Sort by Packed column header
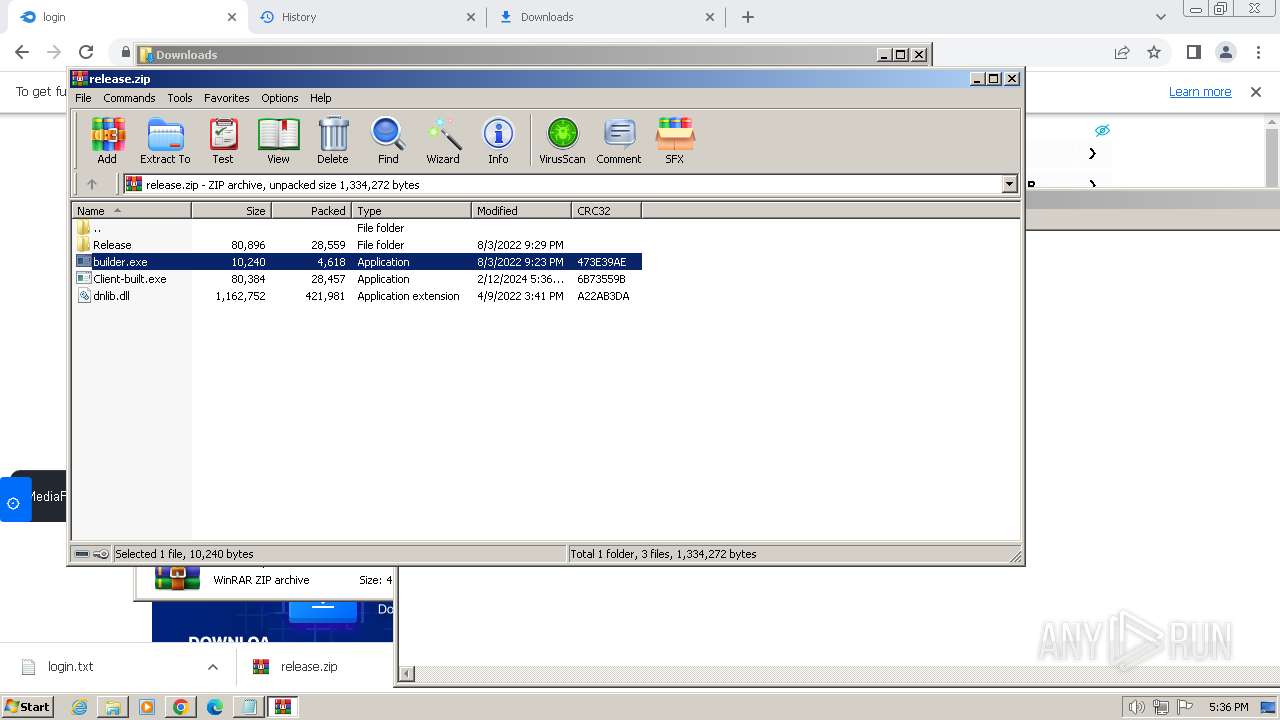1280x720 pixels. click(311, 210)
